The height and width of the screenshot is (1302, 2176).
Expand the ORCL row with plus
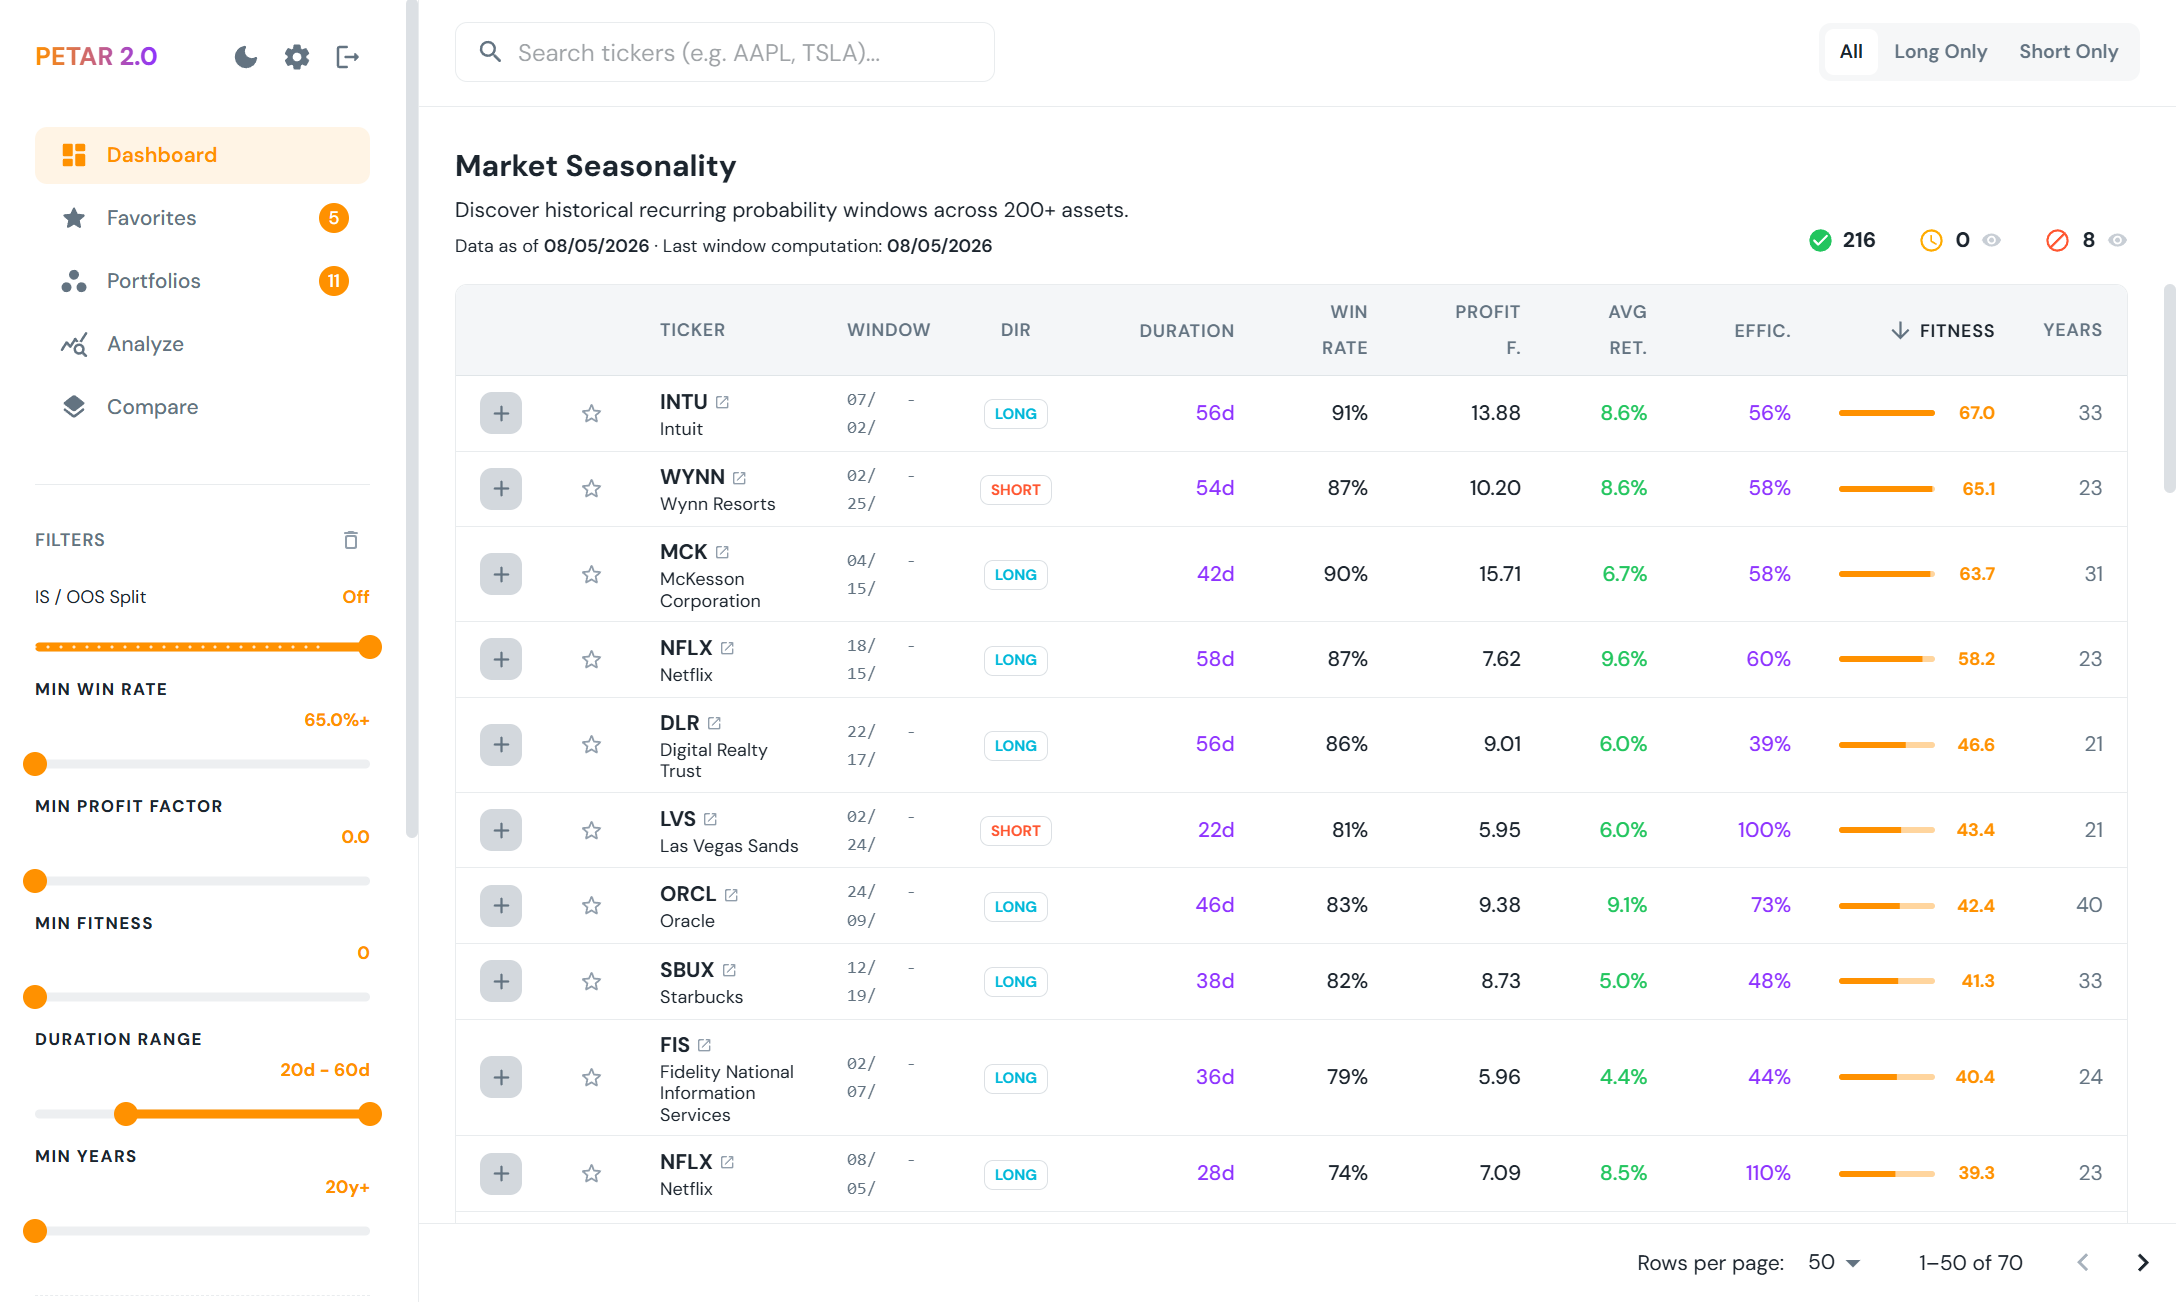pos(501,905)
